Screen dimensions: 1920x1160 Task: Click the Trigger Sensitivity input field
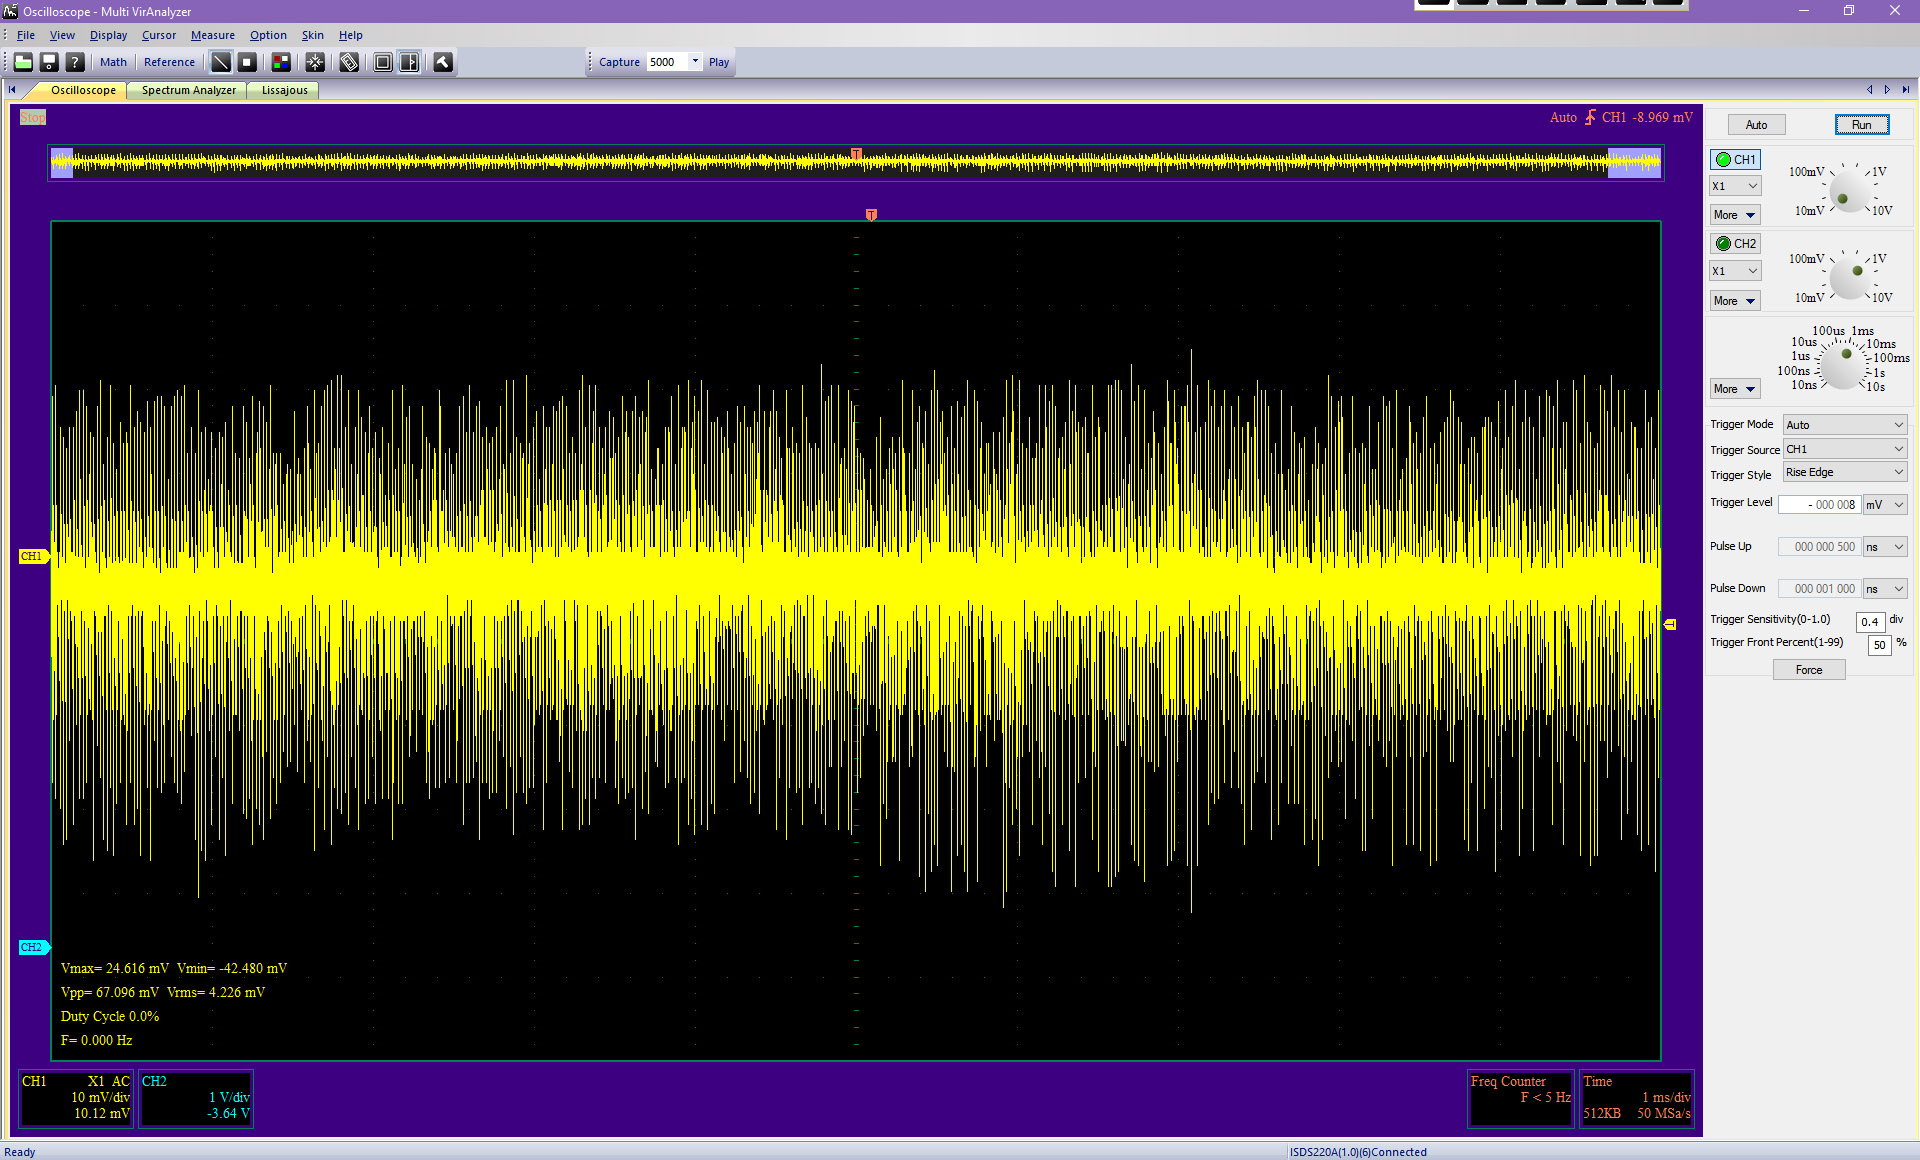tap(1870, 622)
